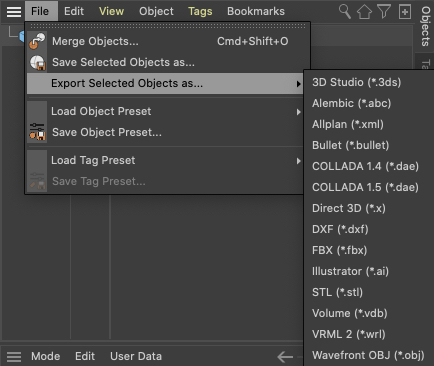
Task: Click the back arrow in Attributes bar
Action: pos(285,357)
